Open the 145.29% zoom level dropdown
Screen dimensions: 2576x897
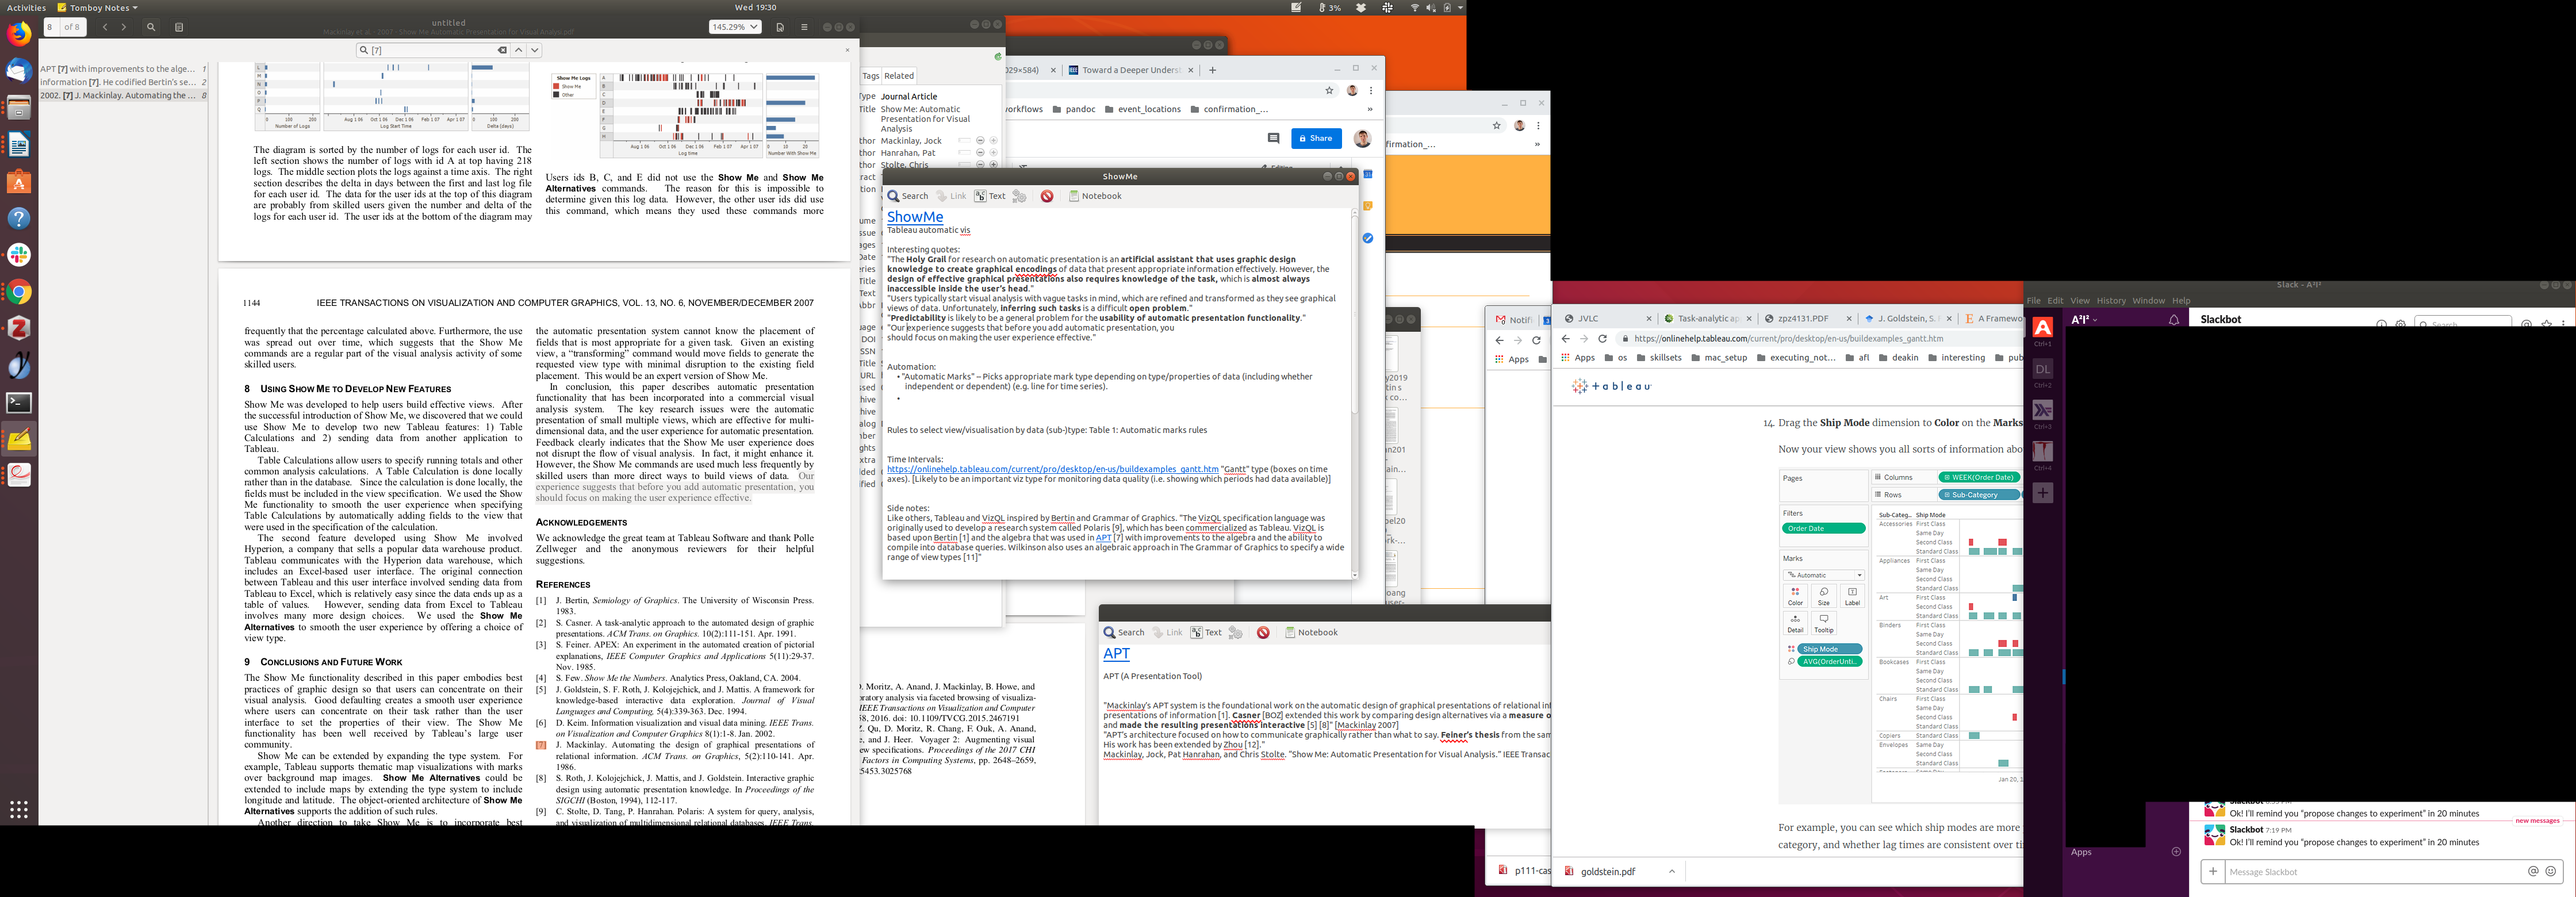click(734, 27)
